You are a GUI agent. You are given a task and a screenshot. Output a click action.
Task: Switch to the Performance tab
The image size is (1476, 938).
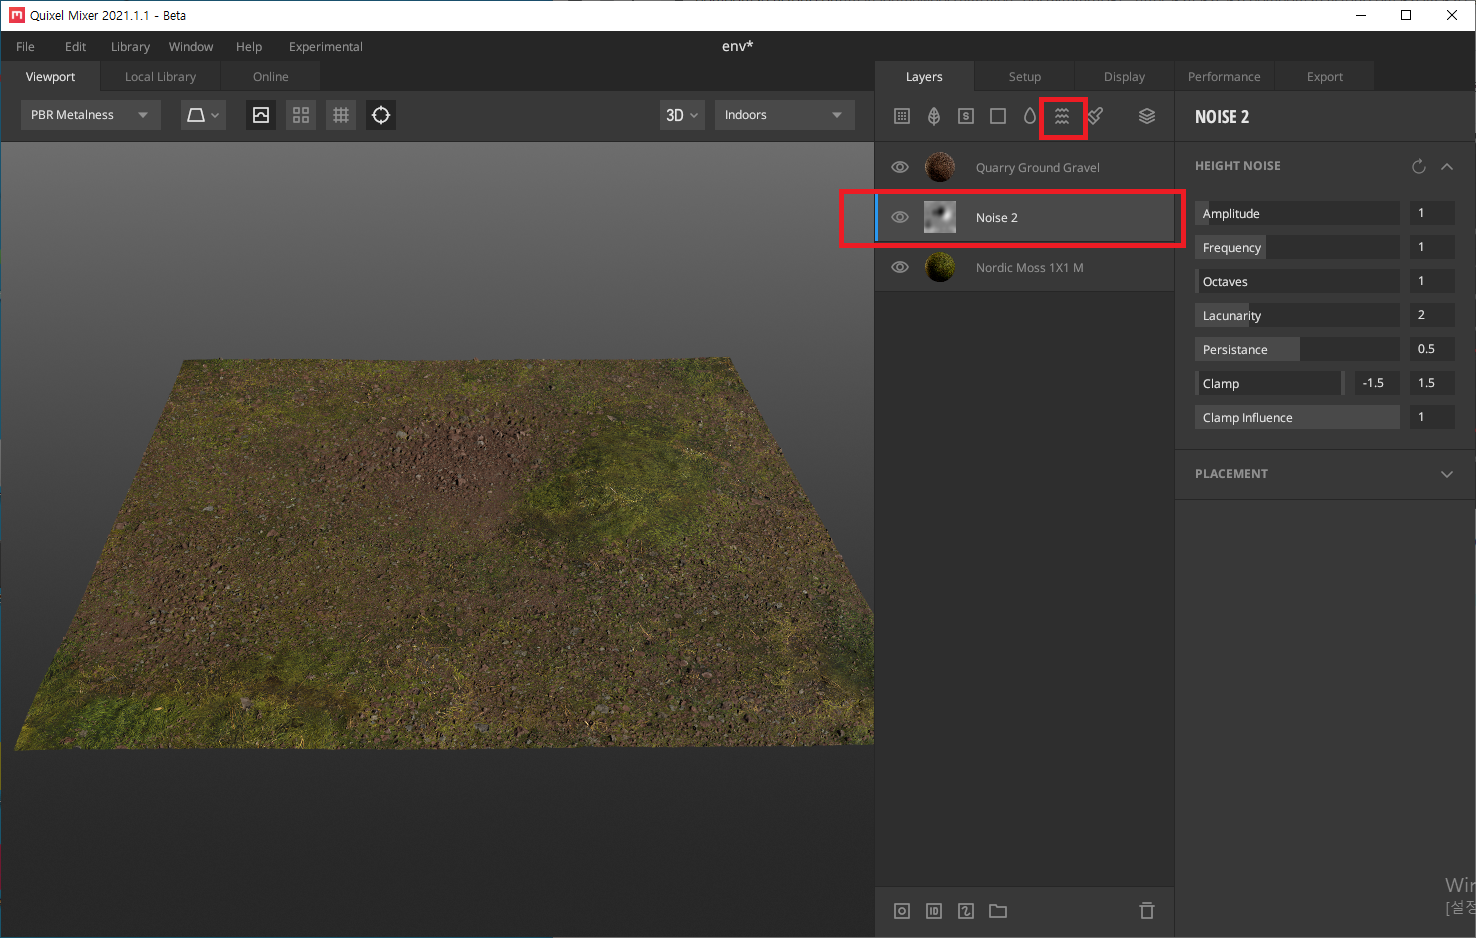(x=1224, y=77)
